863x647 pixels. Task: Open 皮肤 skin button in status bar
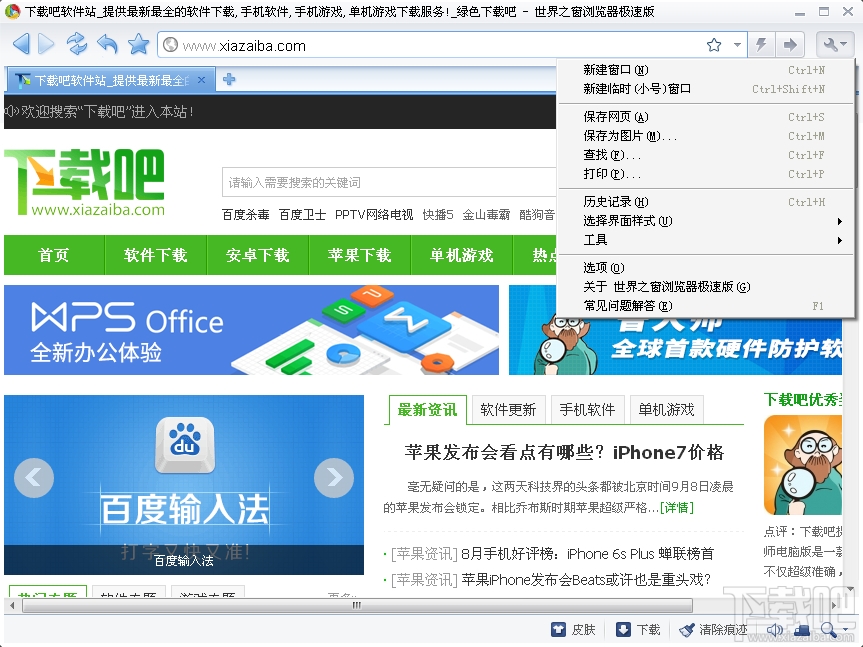pyautogui.click(x=573, y=629)
